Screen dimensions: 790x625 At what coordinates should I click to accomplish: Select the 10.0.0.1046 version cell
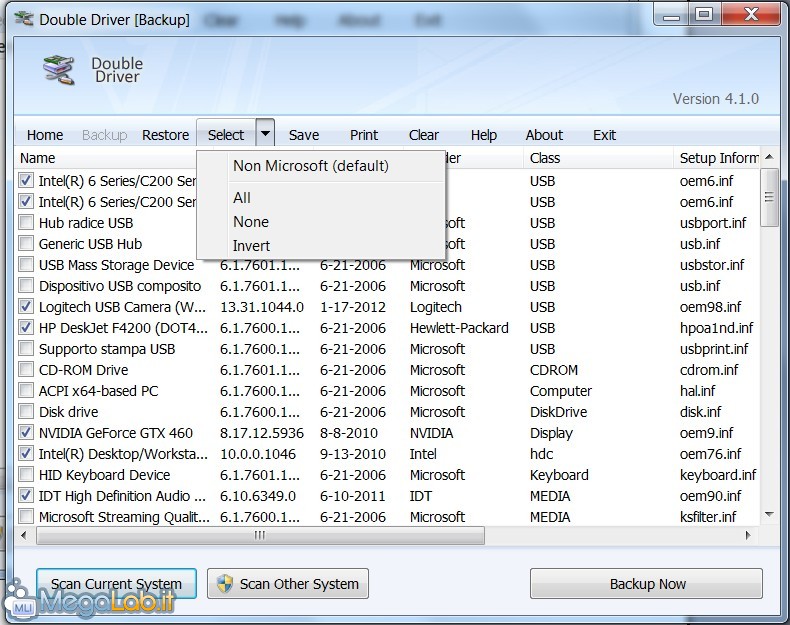tap(258, 454)
